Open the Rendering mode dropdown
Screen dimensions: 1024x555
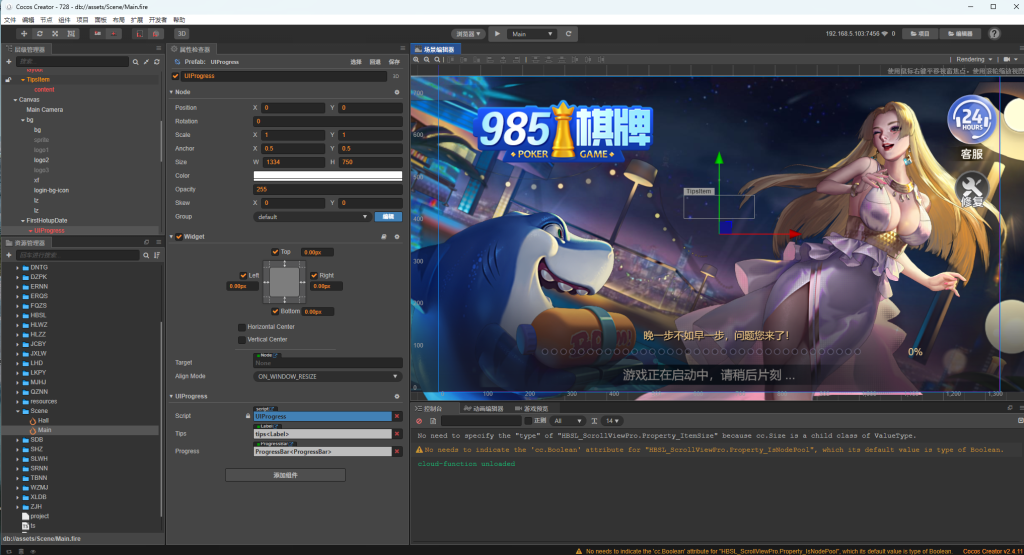(974, 59)
